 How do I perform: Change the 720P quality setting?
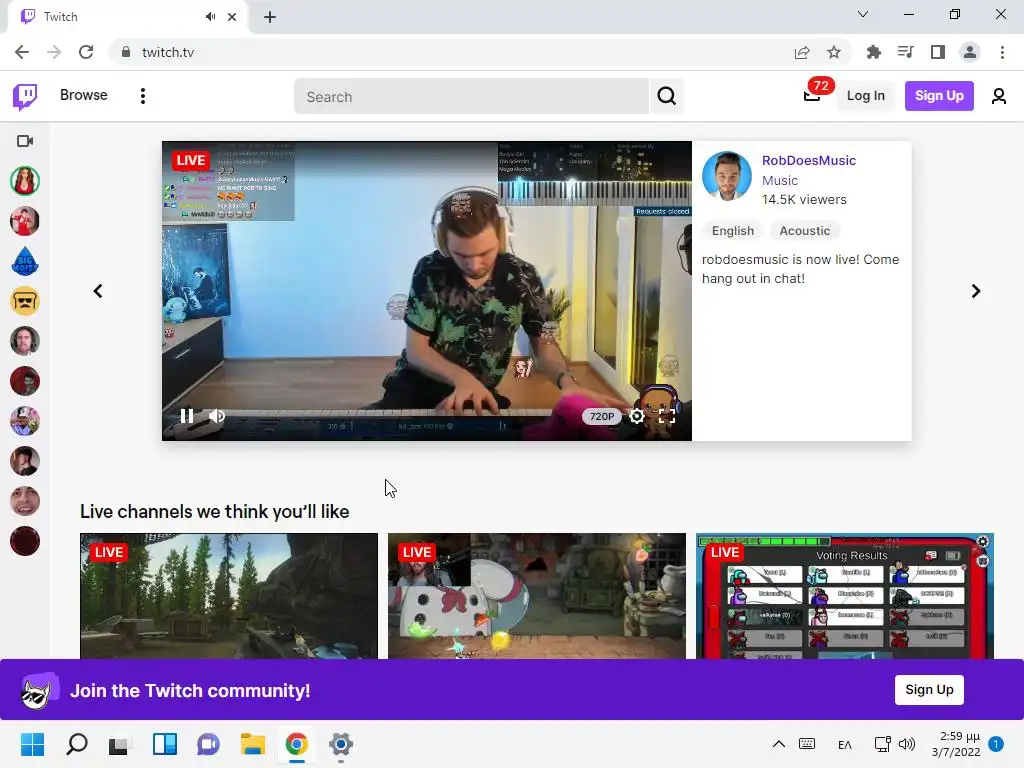click(601, 417)
